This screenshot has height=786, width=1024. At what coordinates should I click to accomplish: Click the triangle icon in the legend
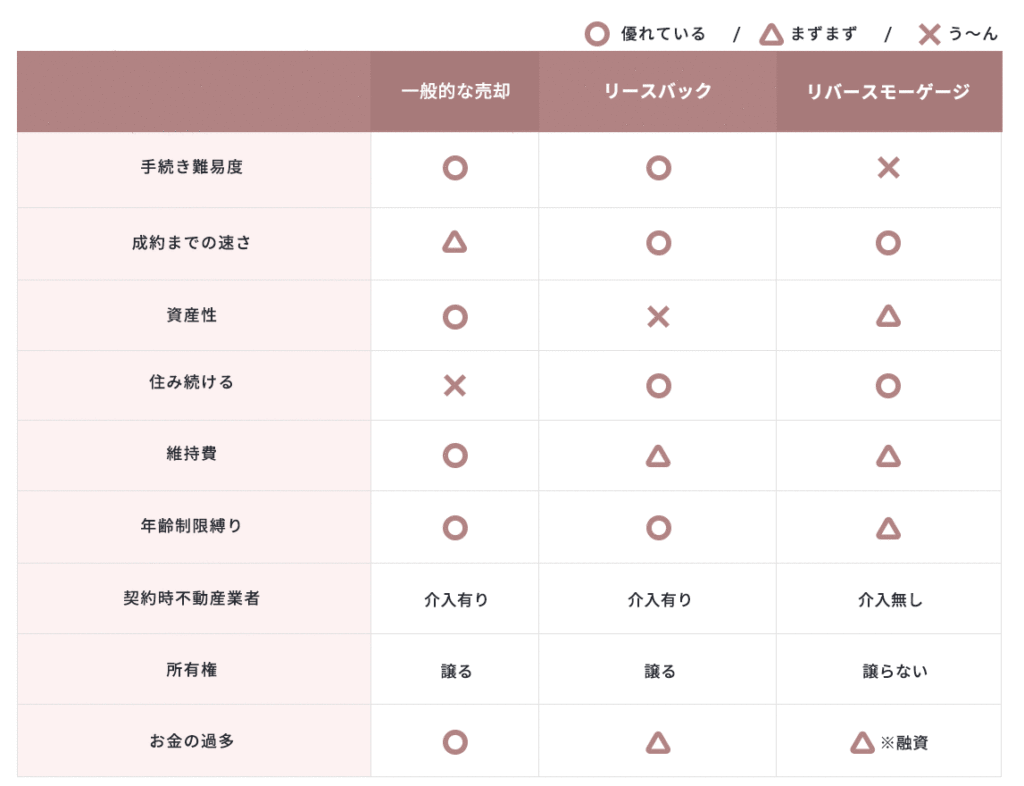tap(771, 35)
